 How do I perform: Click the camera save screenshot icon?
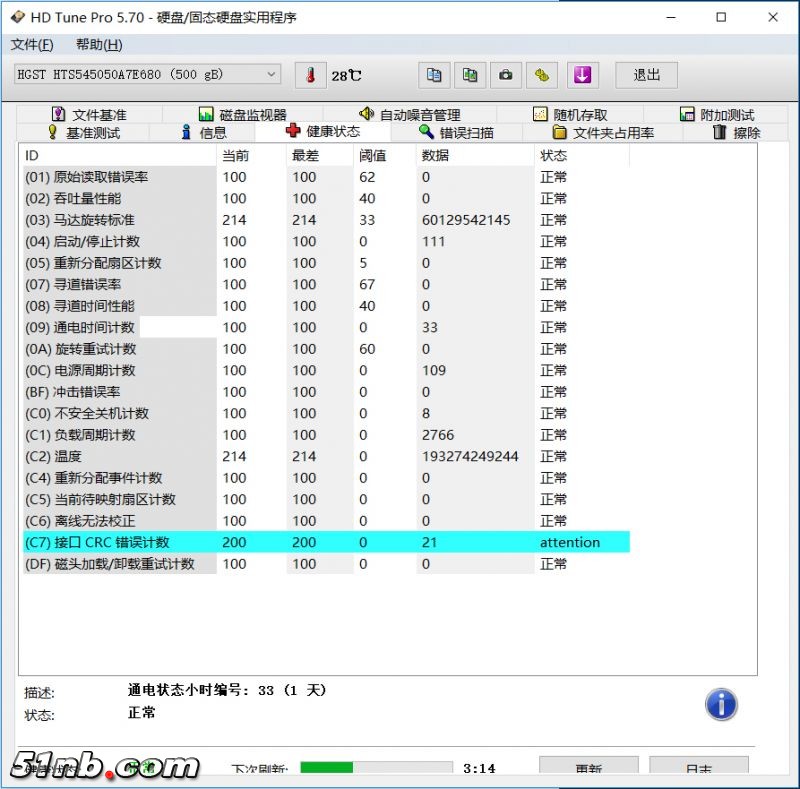point(506,75)
